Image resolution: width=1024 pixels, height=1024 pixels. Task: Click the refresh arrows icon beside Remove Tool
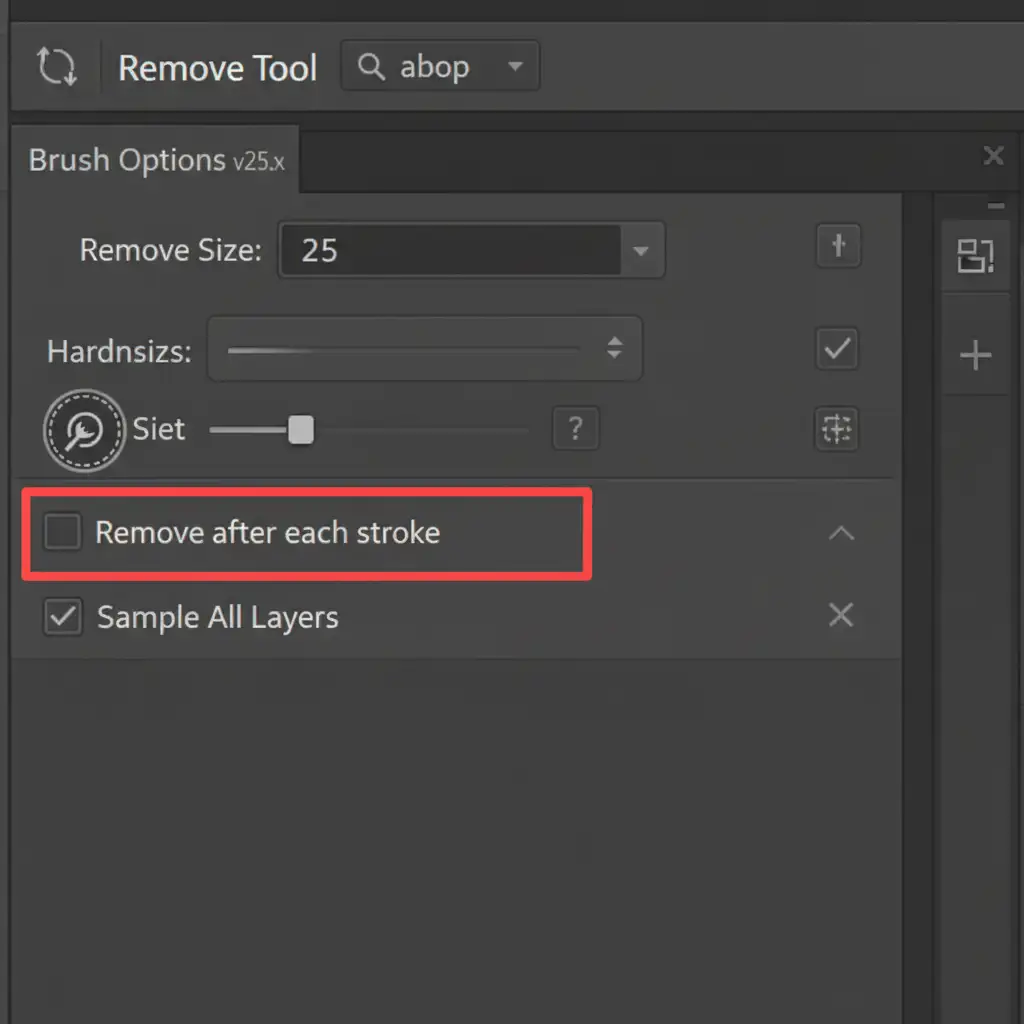click(x=56, y=67)
